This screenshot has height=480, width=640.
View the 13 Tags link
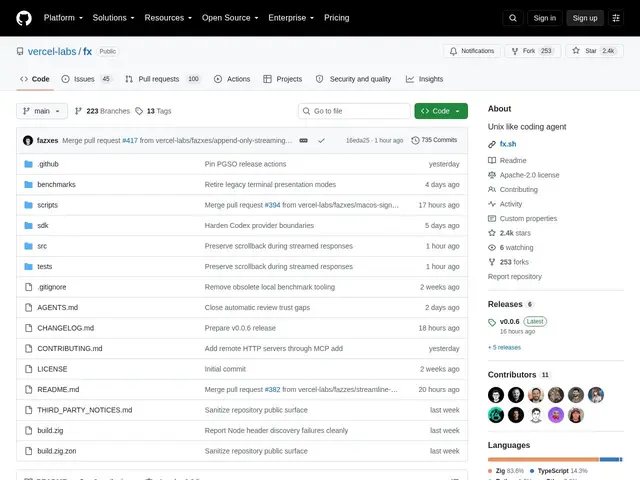(x=153, y=111)
